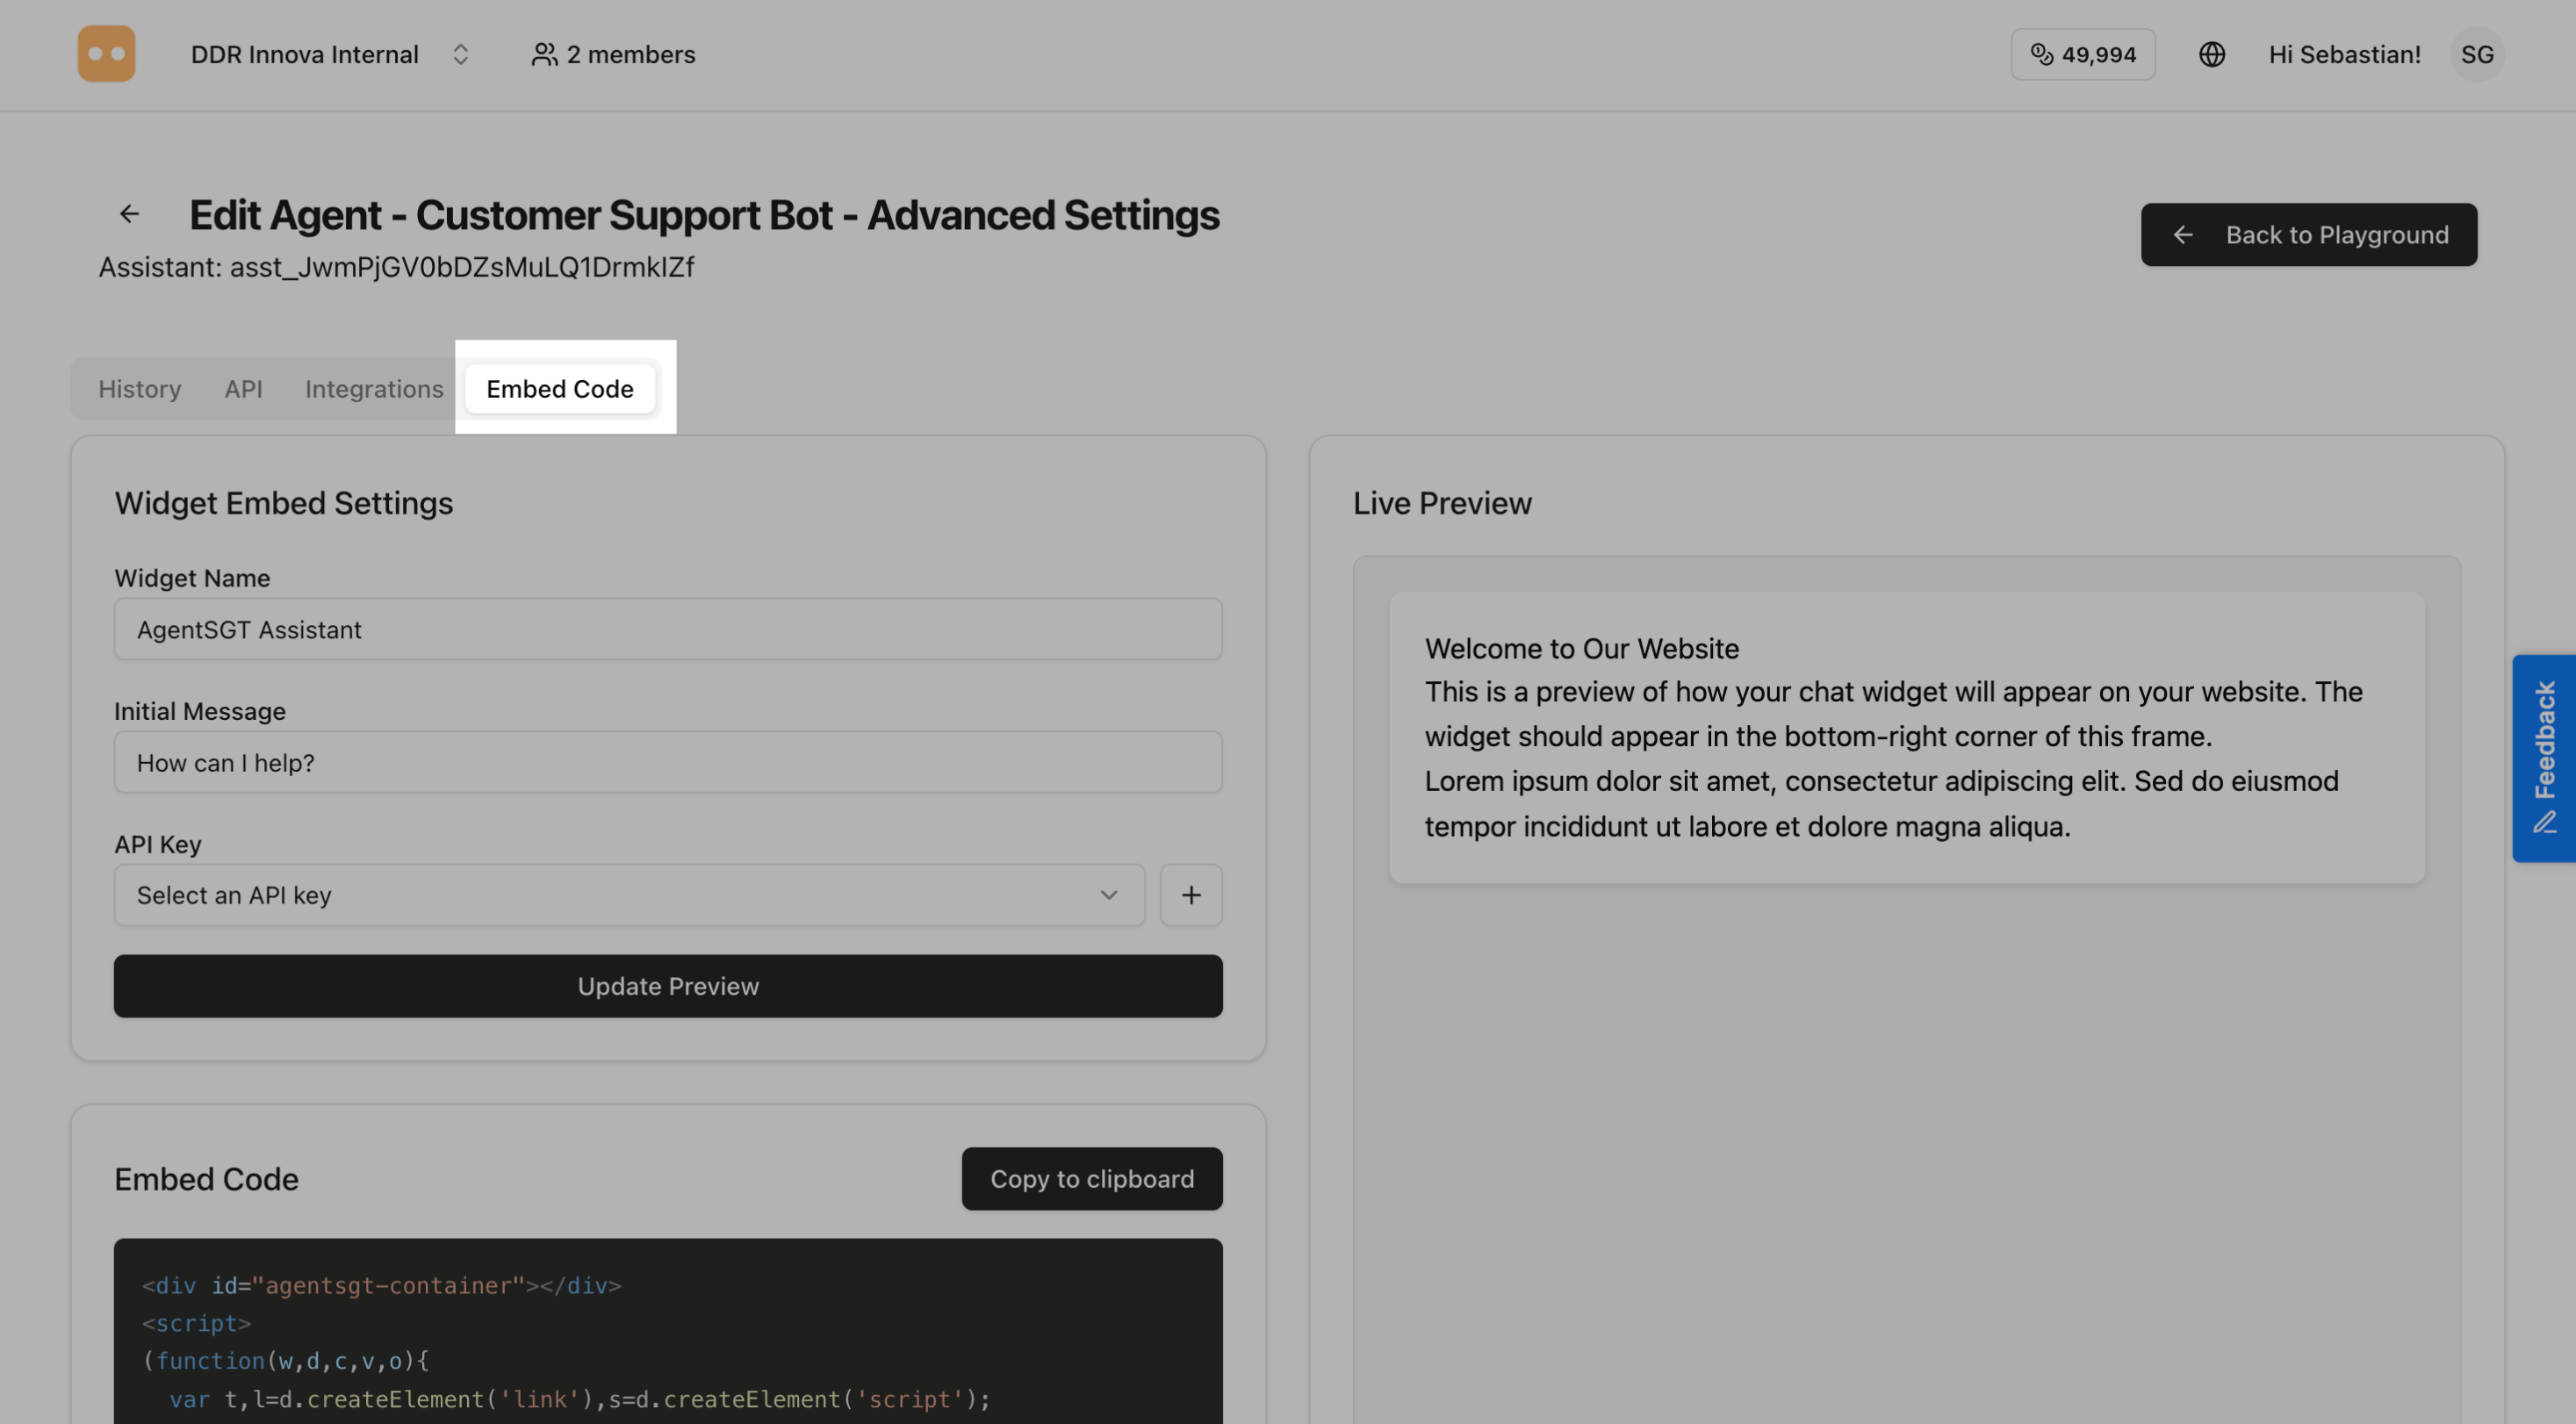2576x1424 pixels.
Task: Open the Feedback panel on the right edge
Action: pos(2545,758)
